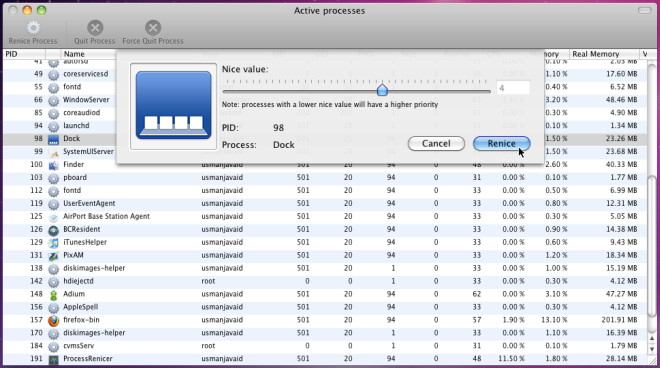Click the Renice Process gear icon
660x368 pixels.
[x=33, y=28]
